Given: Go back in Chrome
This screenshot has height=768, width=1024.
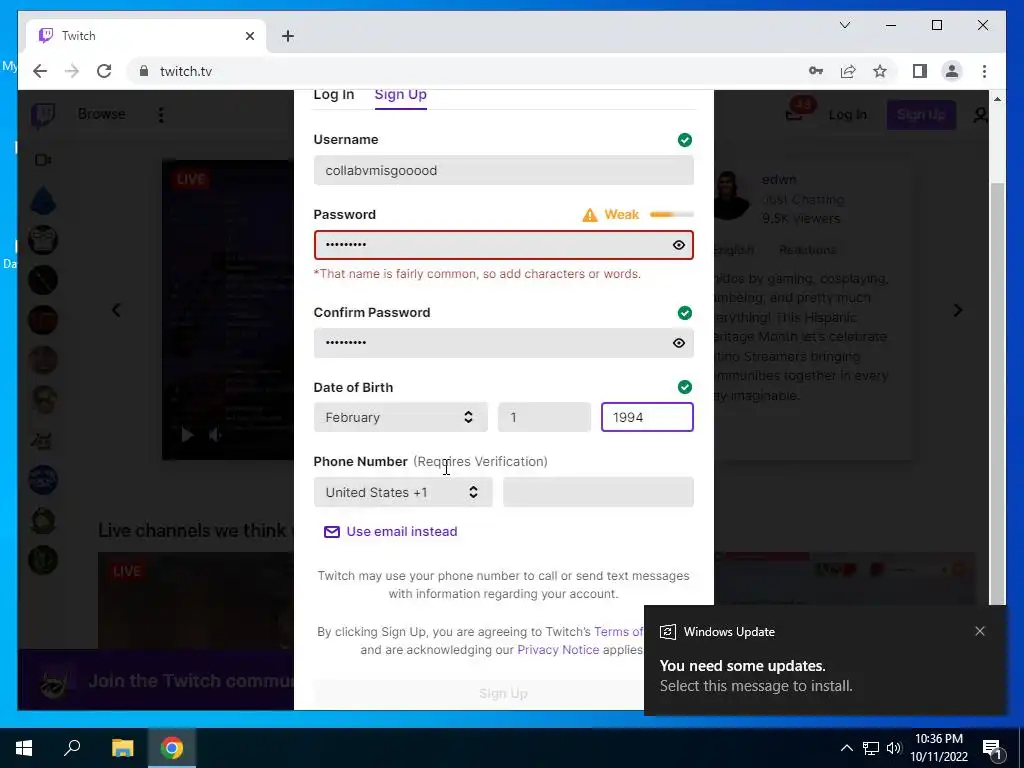Looking at the screenshot, I should [x=40, y=71].
